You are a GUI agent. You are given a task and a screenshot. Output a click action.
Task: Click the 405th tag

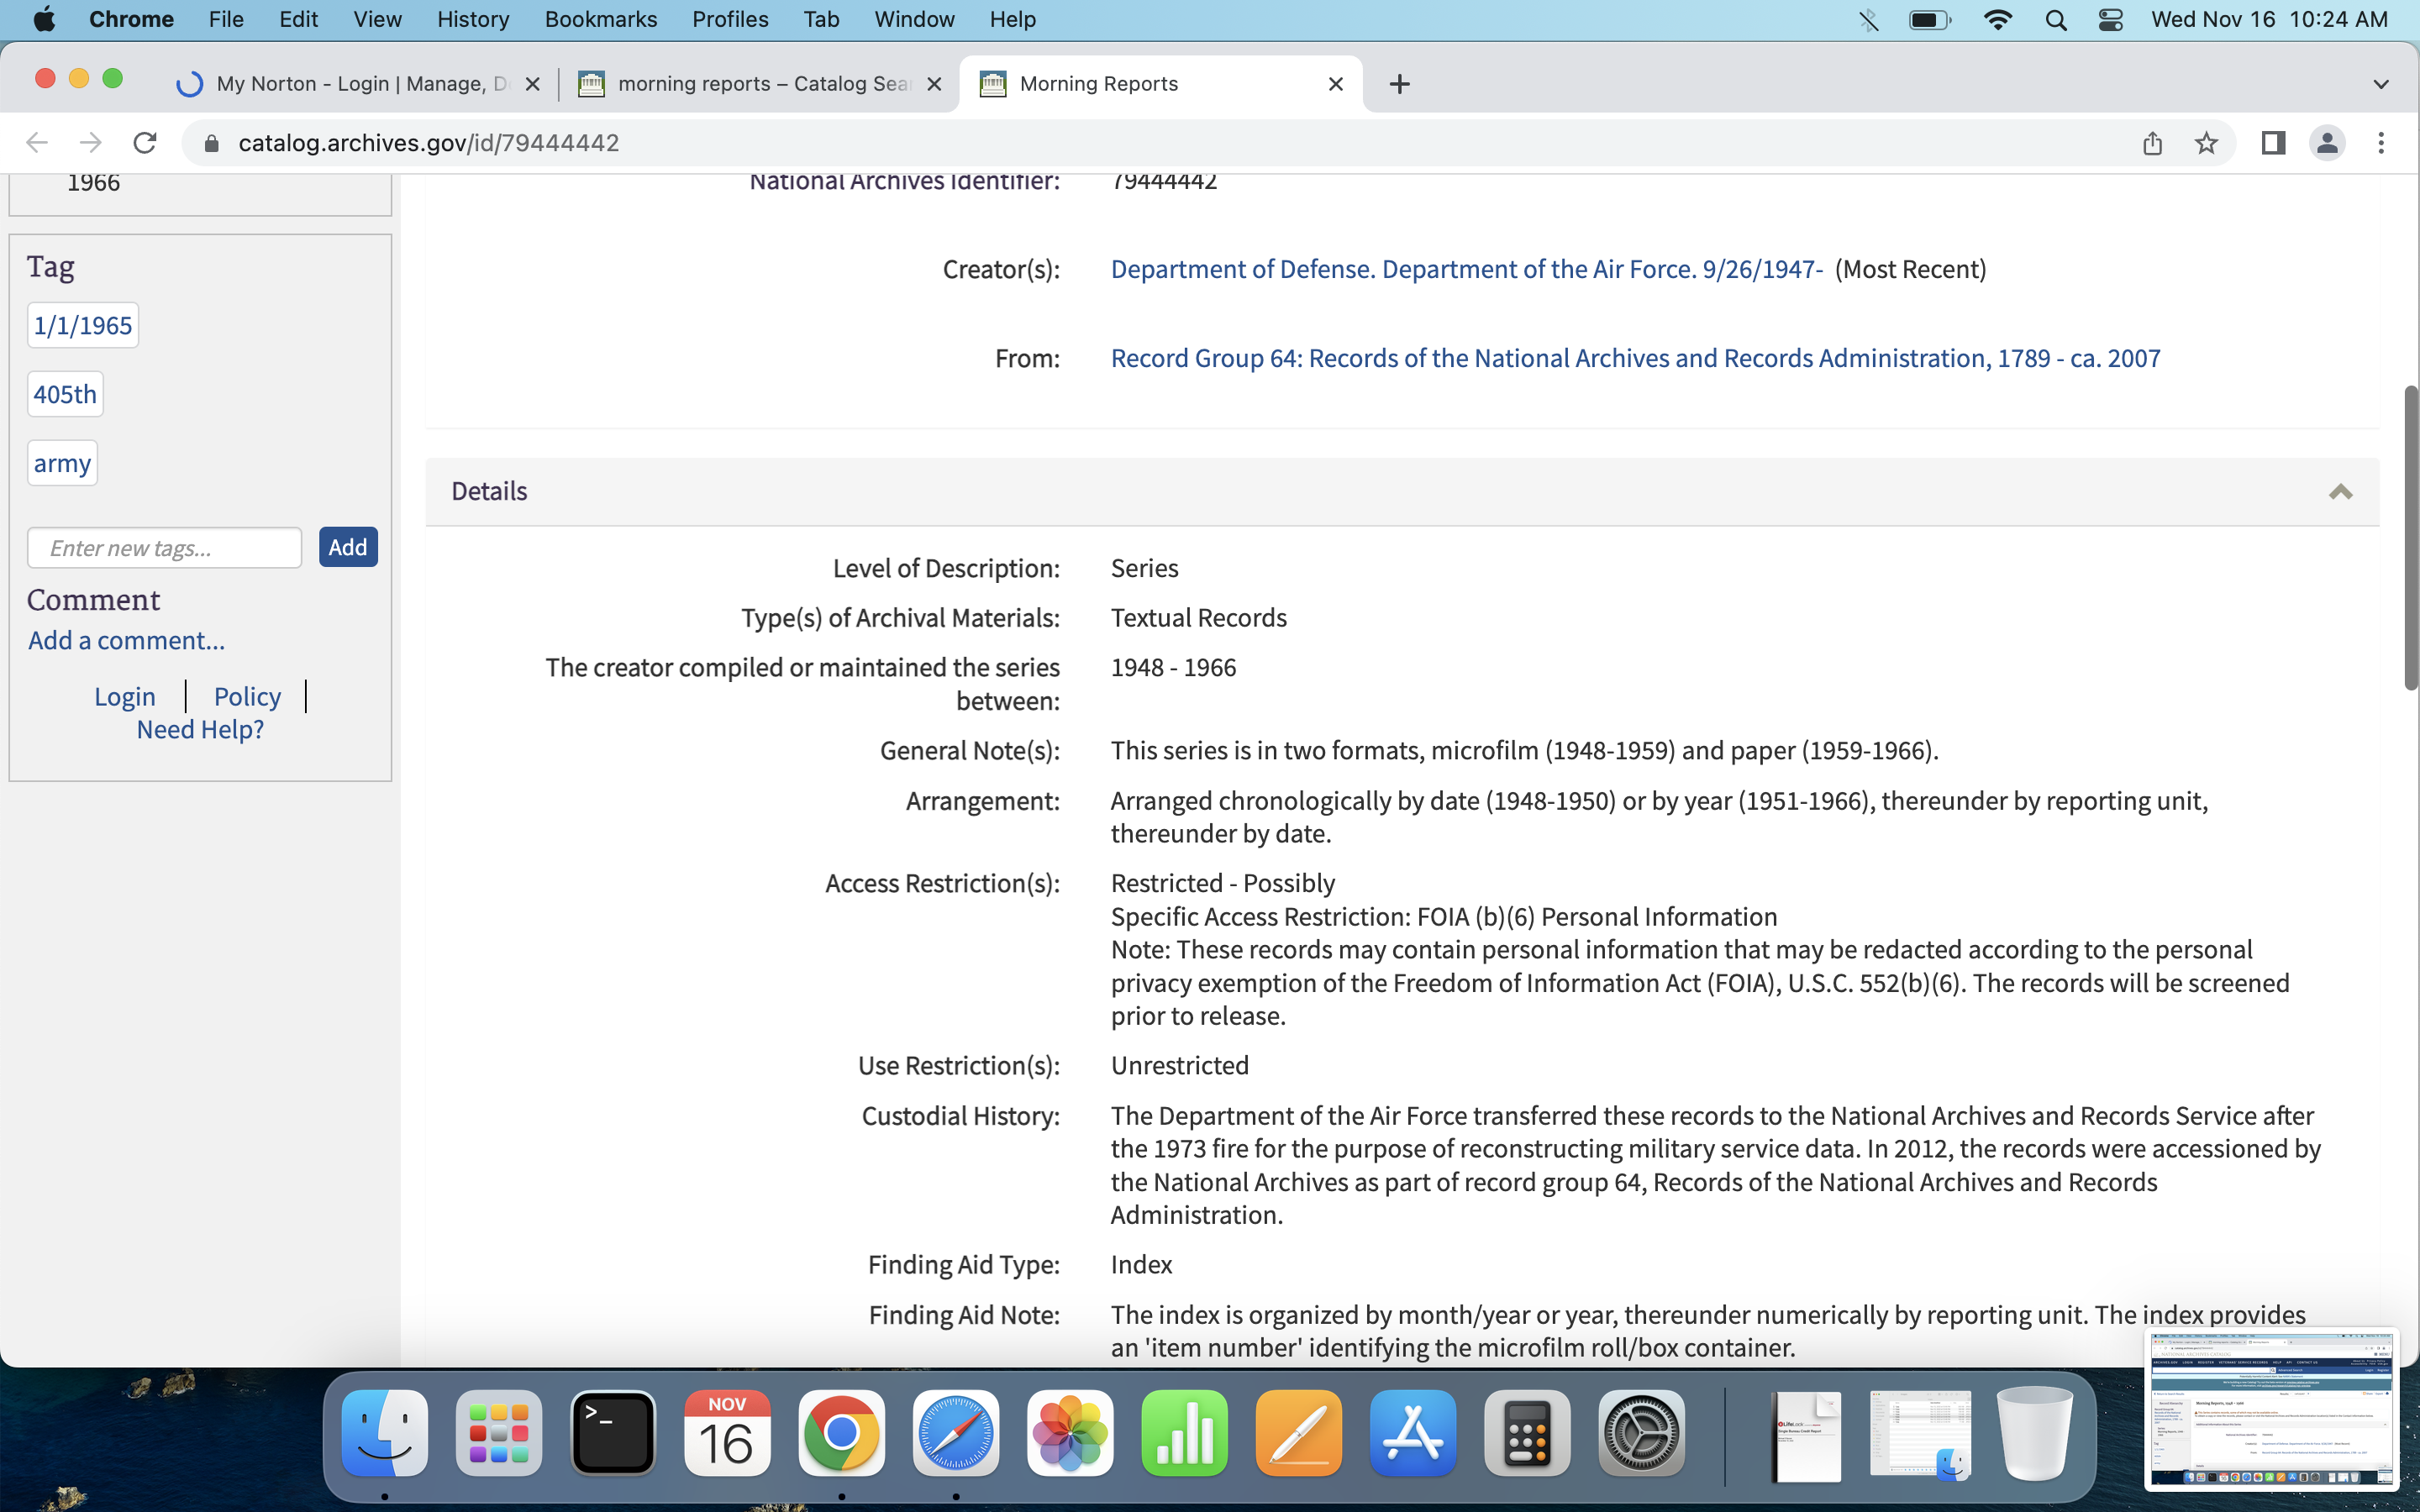(x=65, y=394)
